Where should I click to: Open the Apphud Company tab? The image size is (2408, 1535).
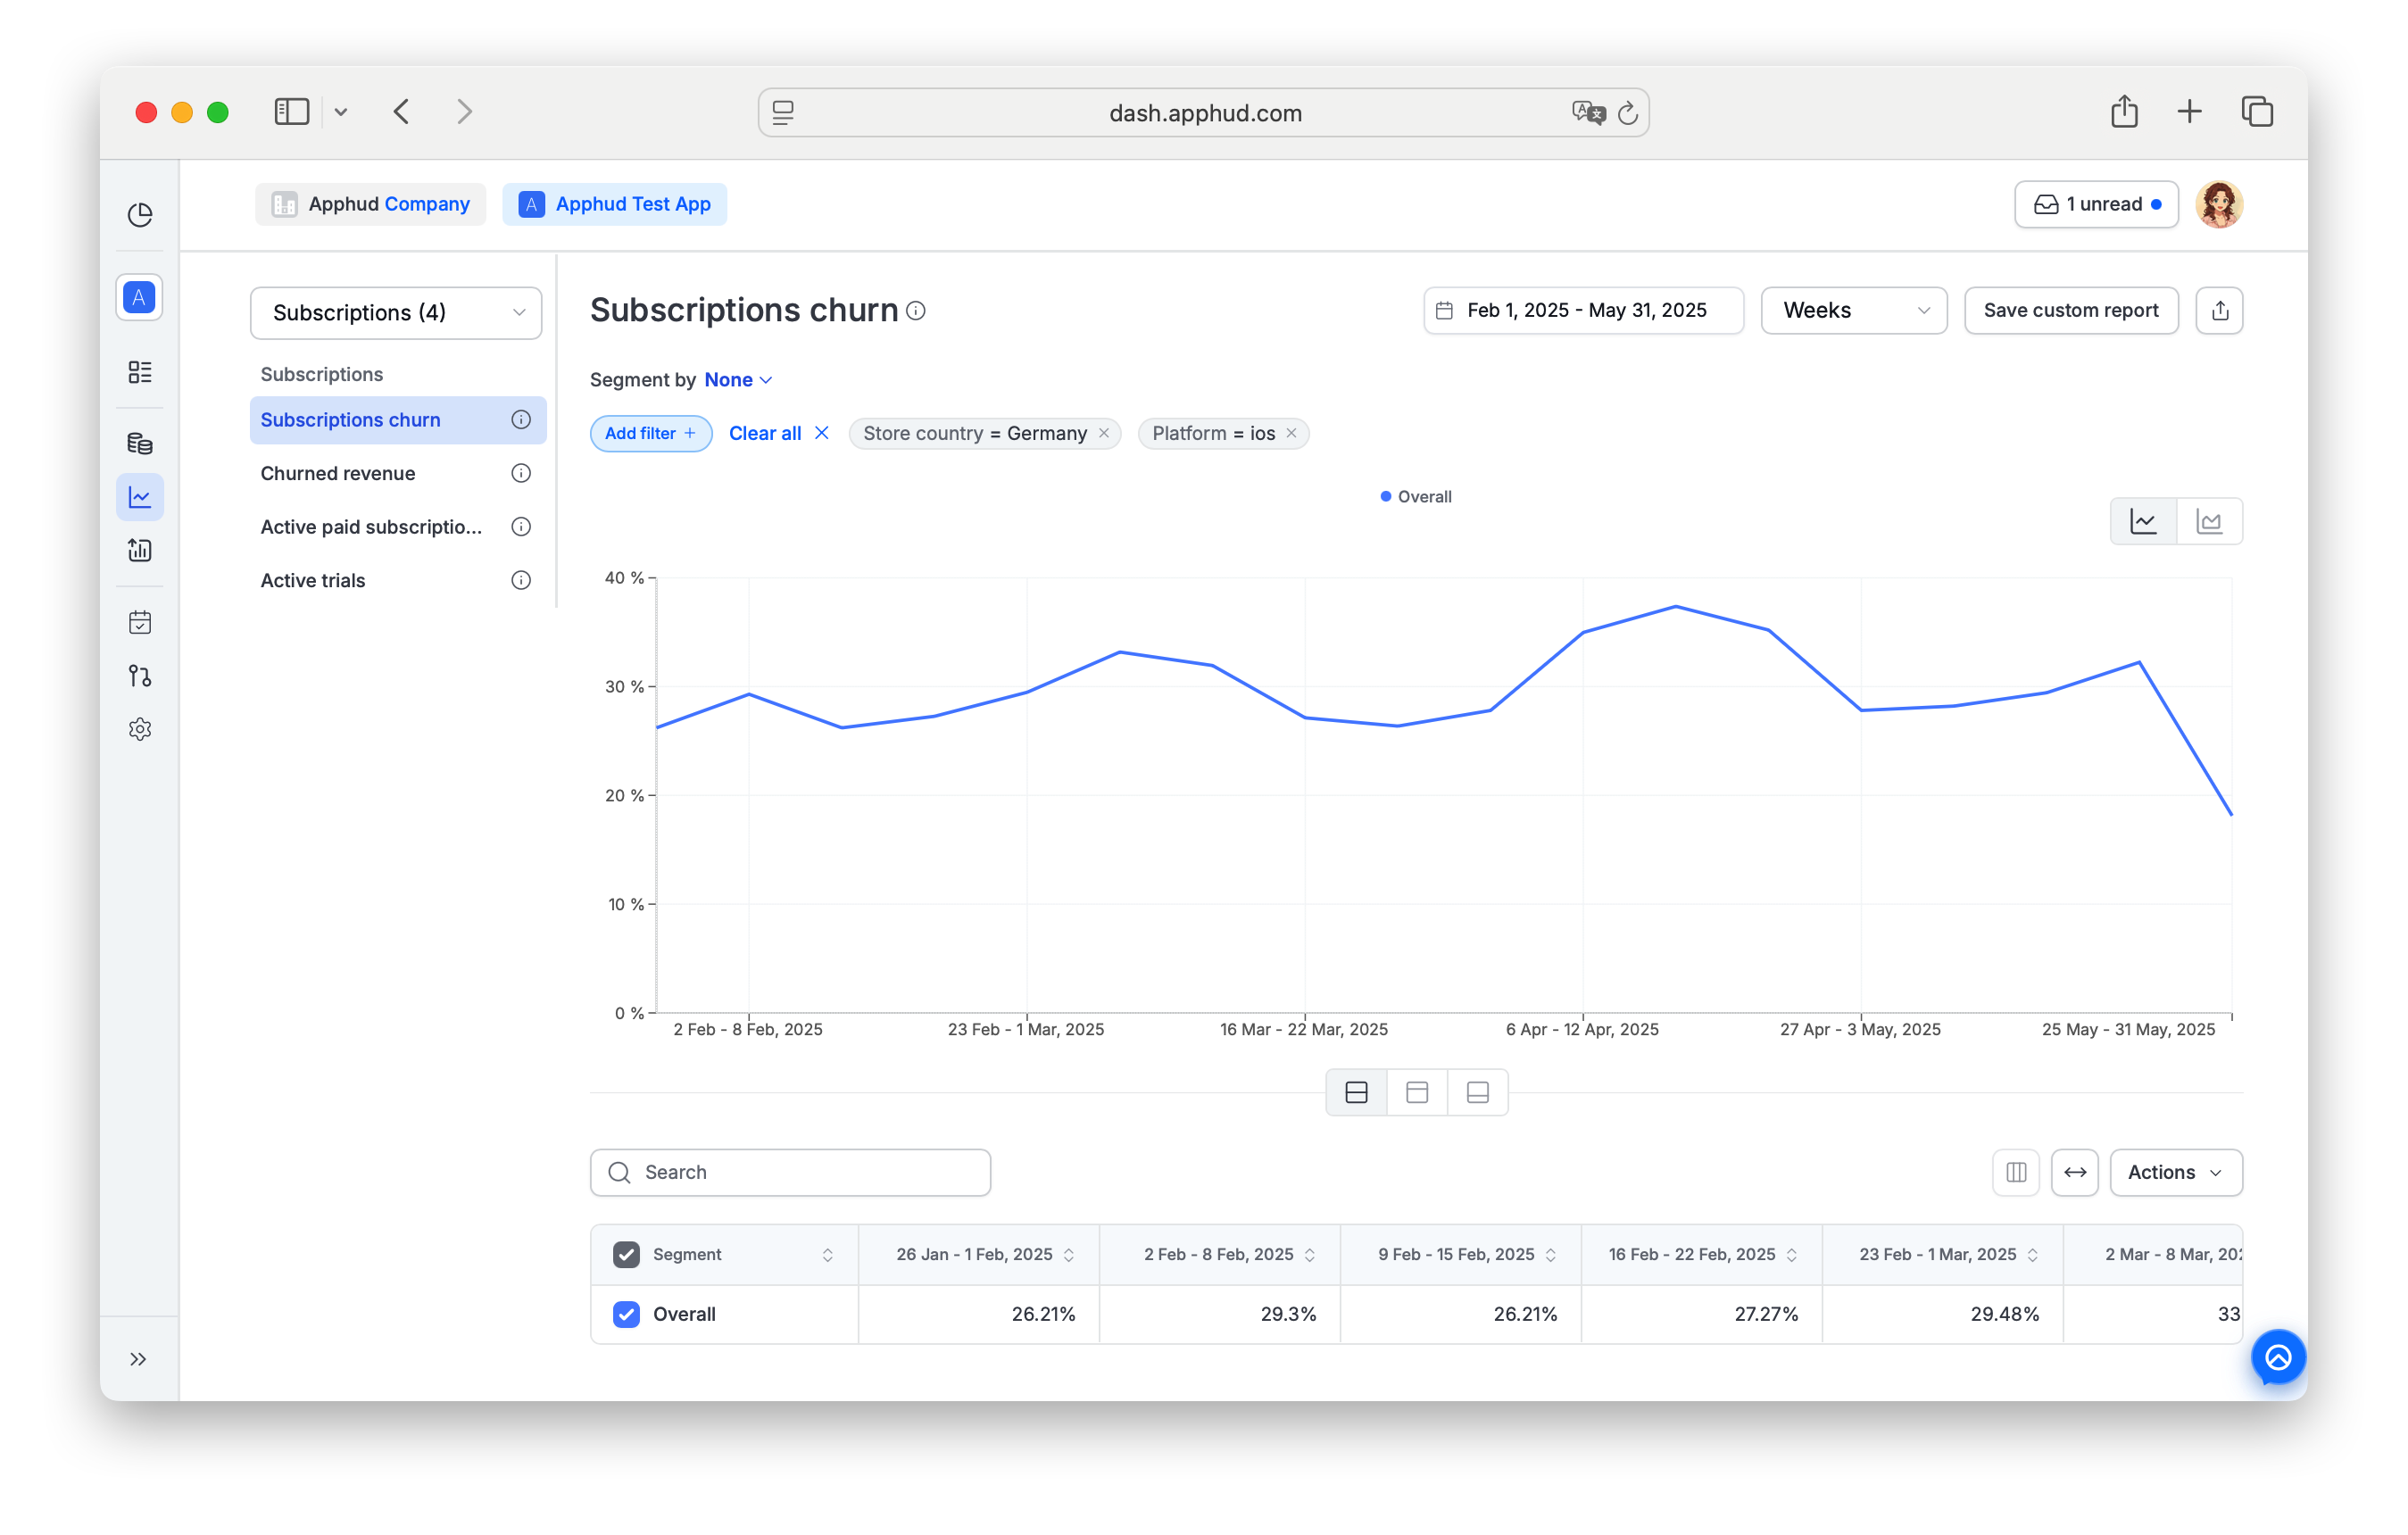pyautogui.click(x=370, y=204)
